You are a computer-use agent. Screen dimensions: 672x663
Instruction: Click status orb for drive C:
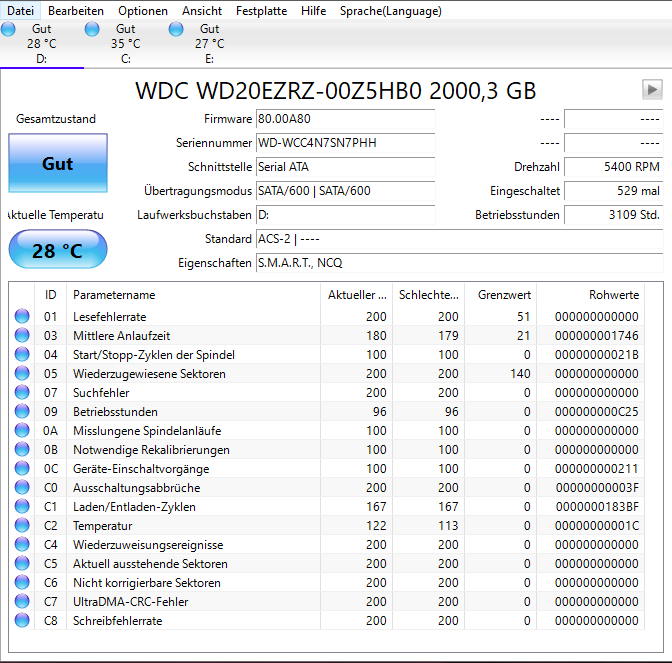92,29
